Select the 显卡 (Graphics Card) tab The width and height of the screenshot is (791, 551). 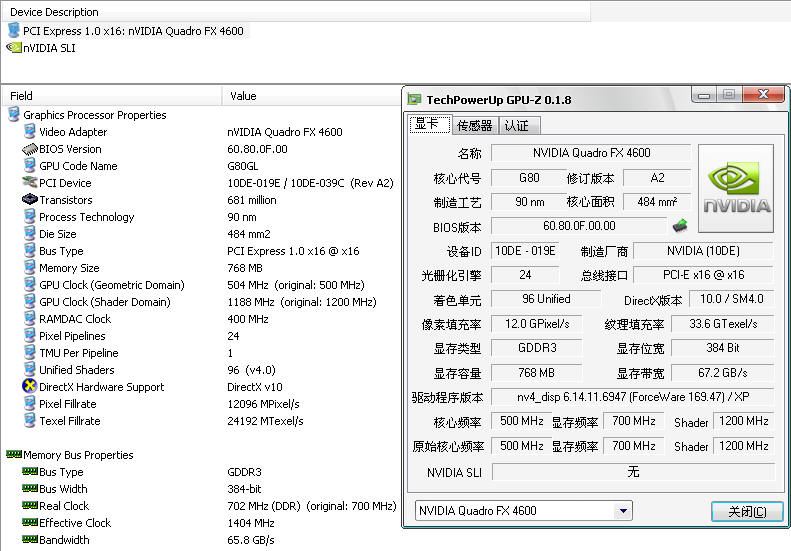pos(429,124)
